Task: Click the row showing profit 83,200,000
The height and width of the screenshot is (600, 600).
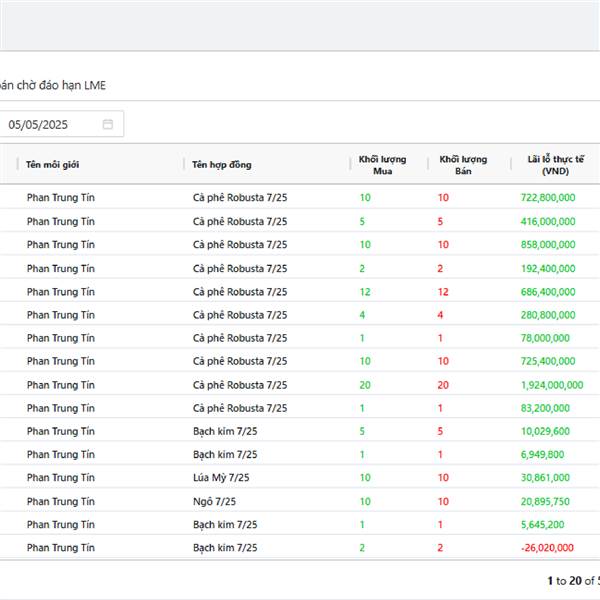Action: click(300, 408)
